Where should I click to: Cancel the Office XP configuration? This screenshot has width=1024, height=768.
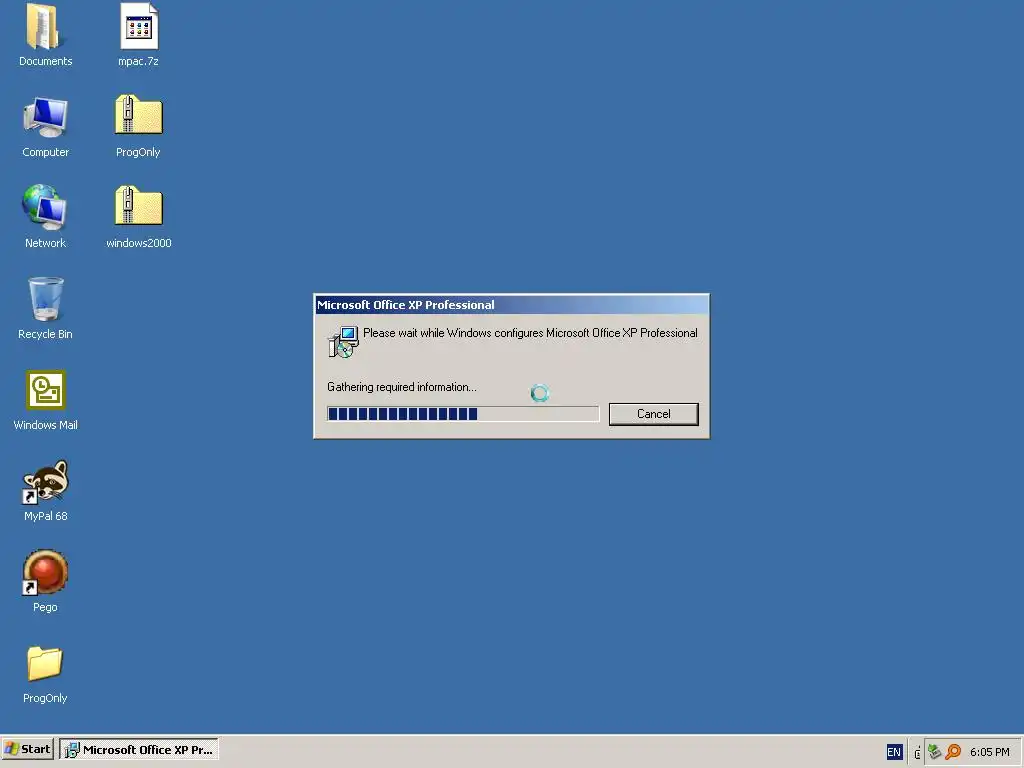tap(654, 414)
